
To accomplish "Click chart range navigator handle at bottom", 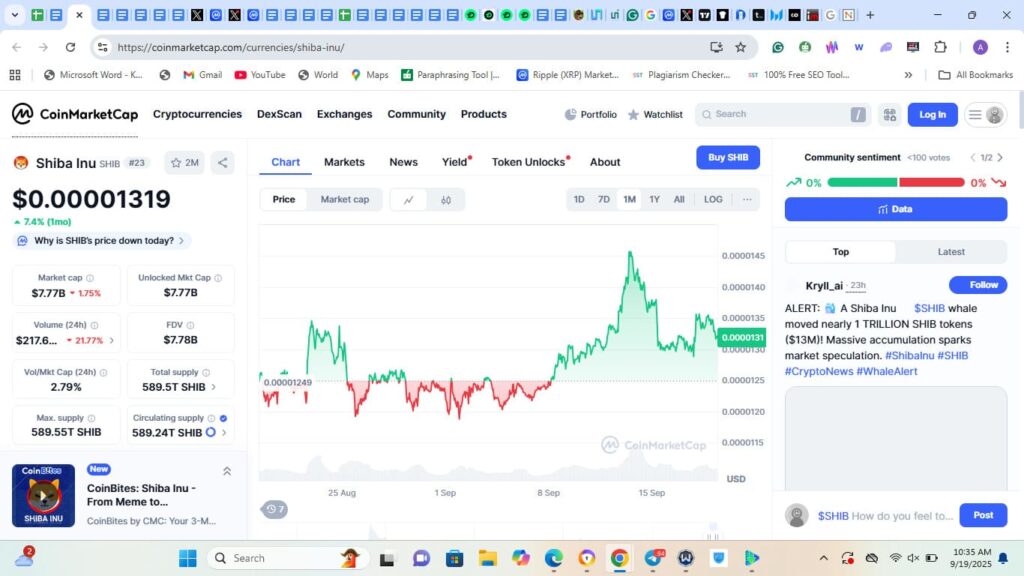I will (712, 535).
